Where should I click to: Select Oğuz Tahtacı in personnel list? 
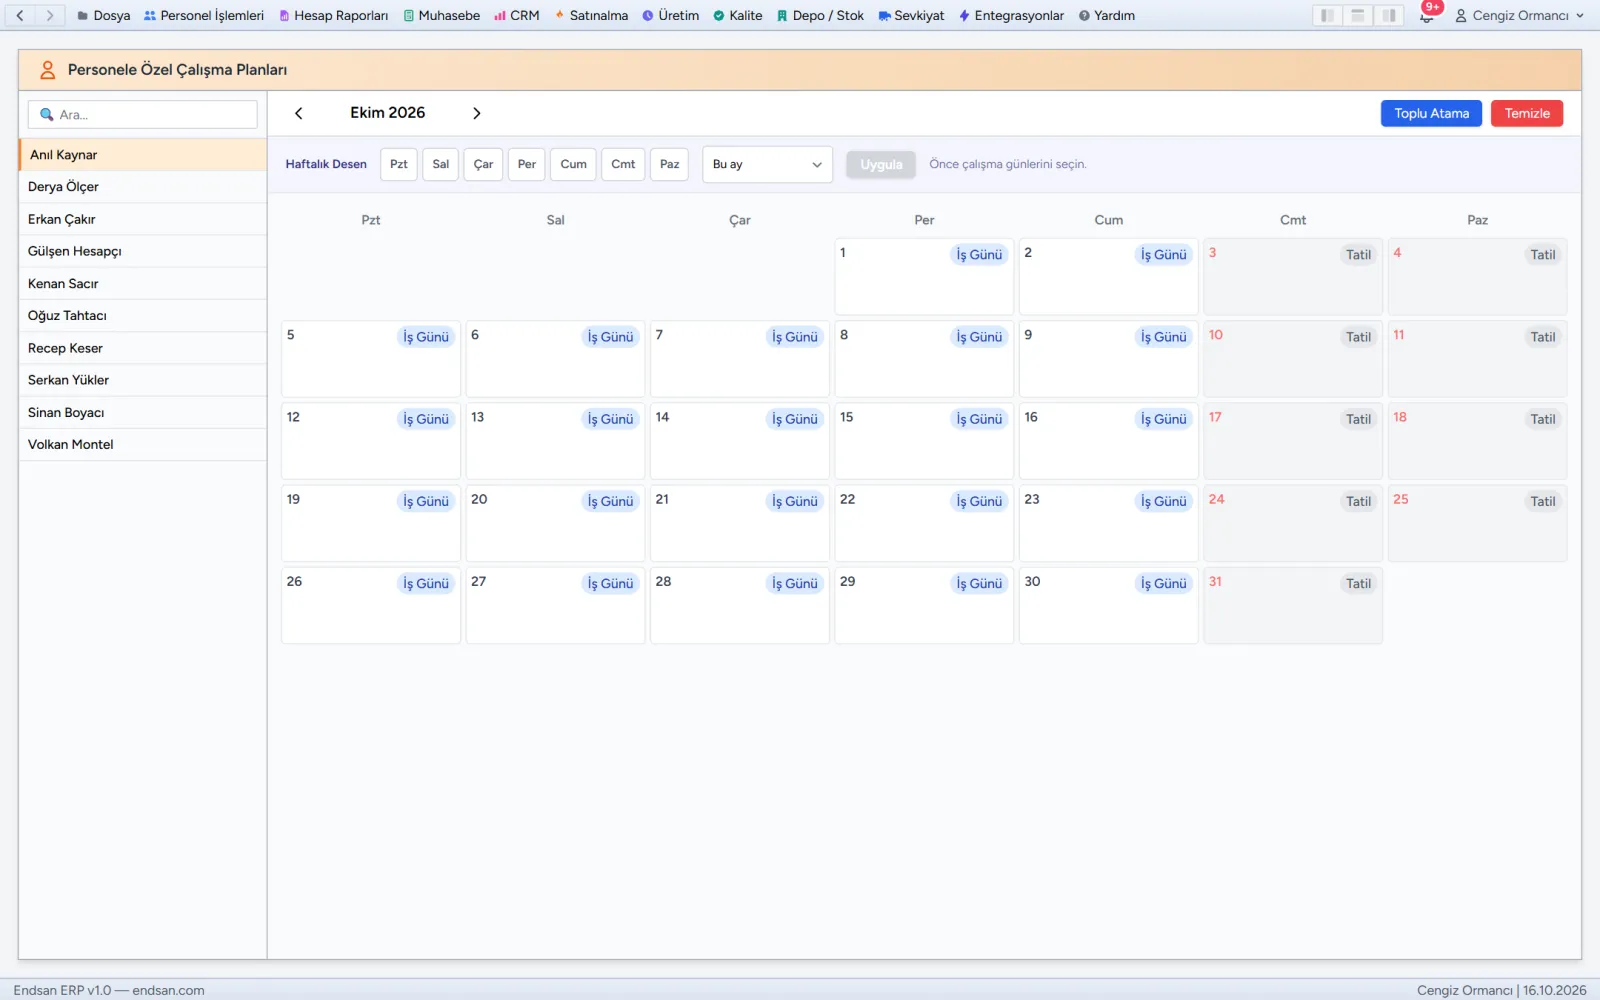pyautogui.click(x=143, y=316)
